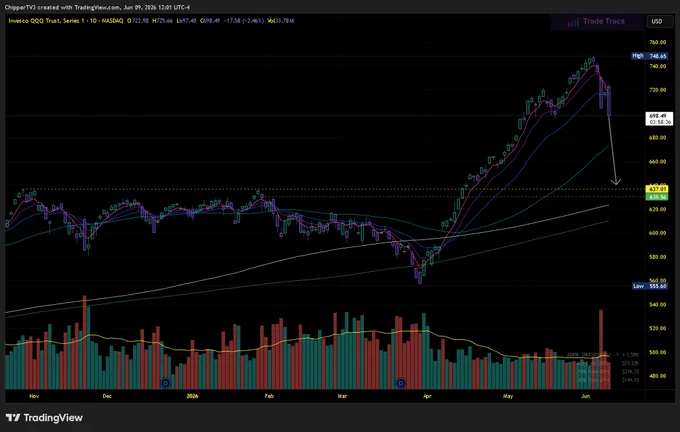Click the 680.00 price axis label

coord(657,137)
